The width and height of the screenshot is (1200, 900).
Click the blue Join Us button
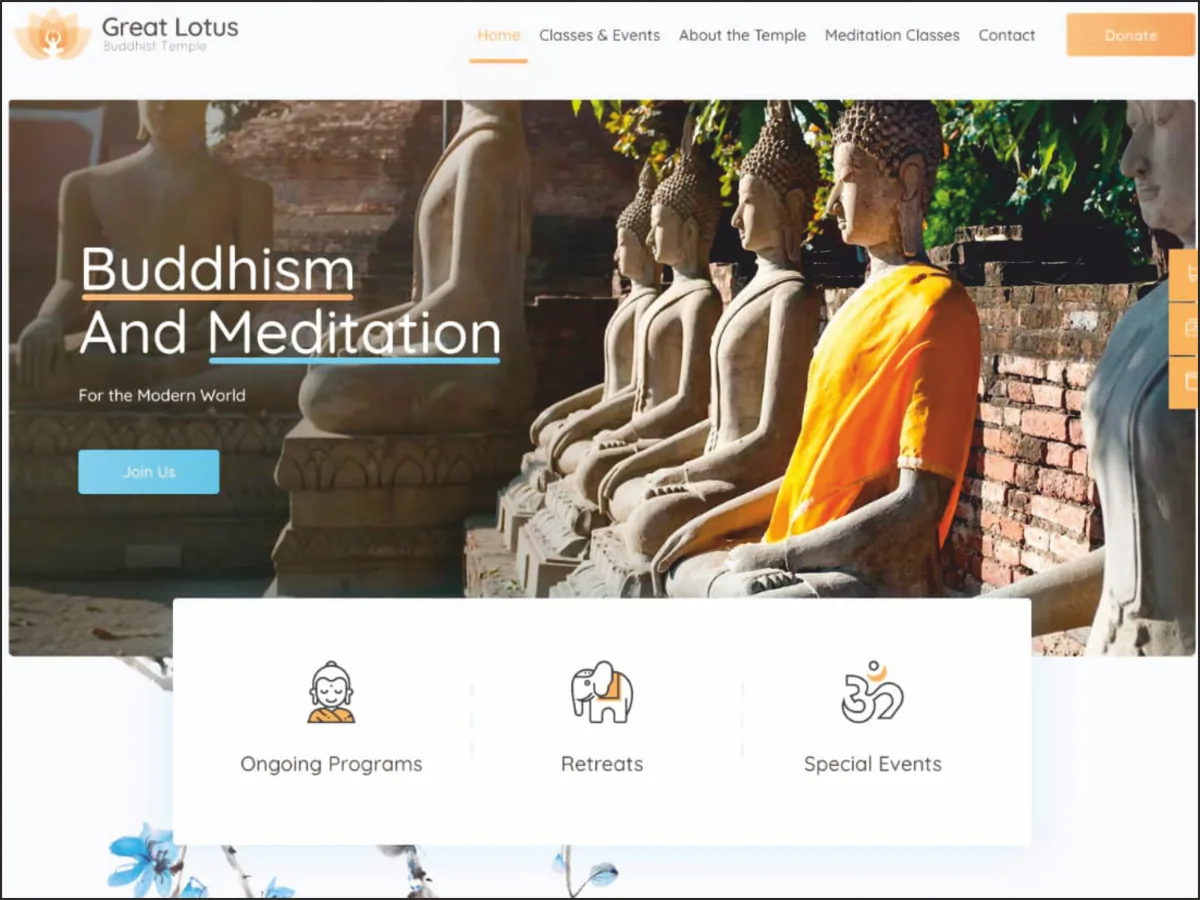[149, 472]
